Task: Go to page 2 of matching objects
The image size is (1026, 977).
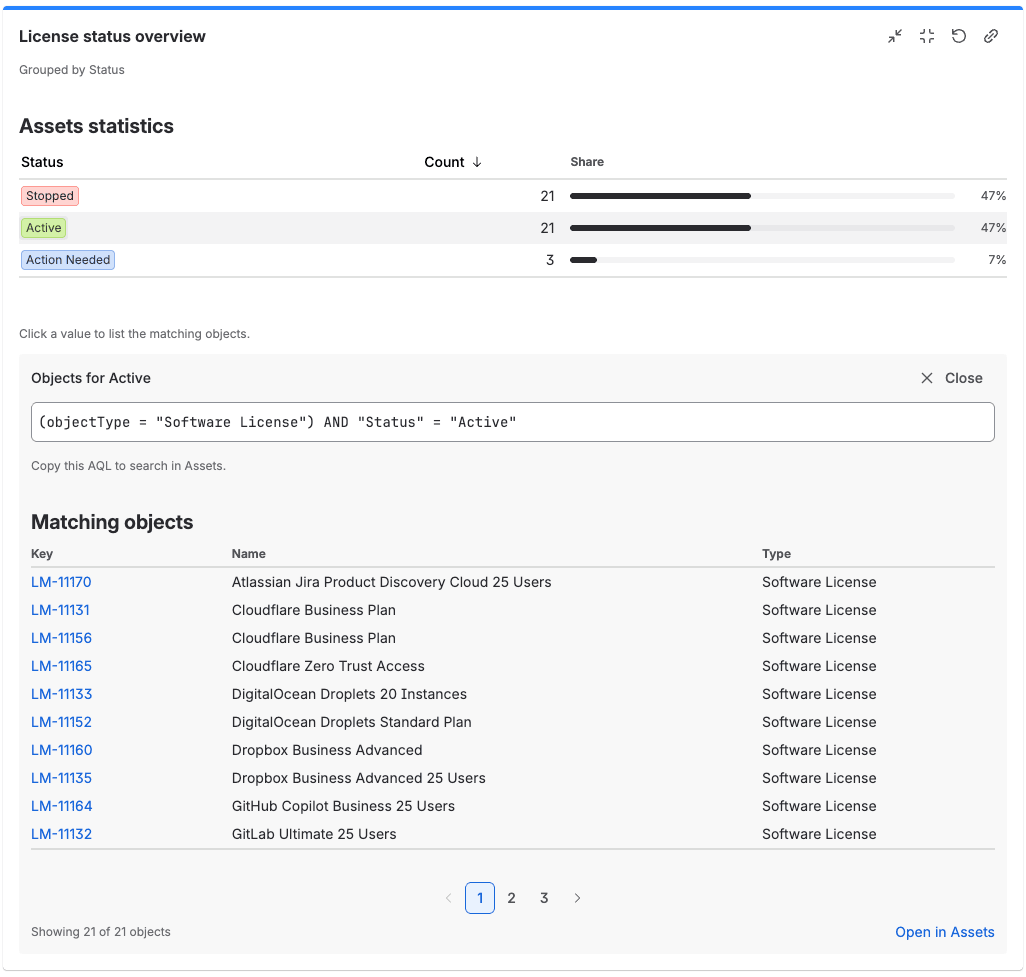Action: 512,898
